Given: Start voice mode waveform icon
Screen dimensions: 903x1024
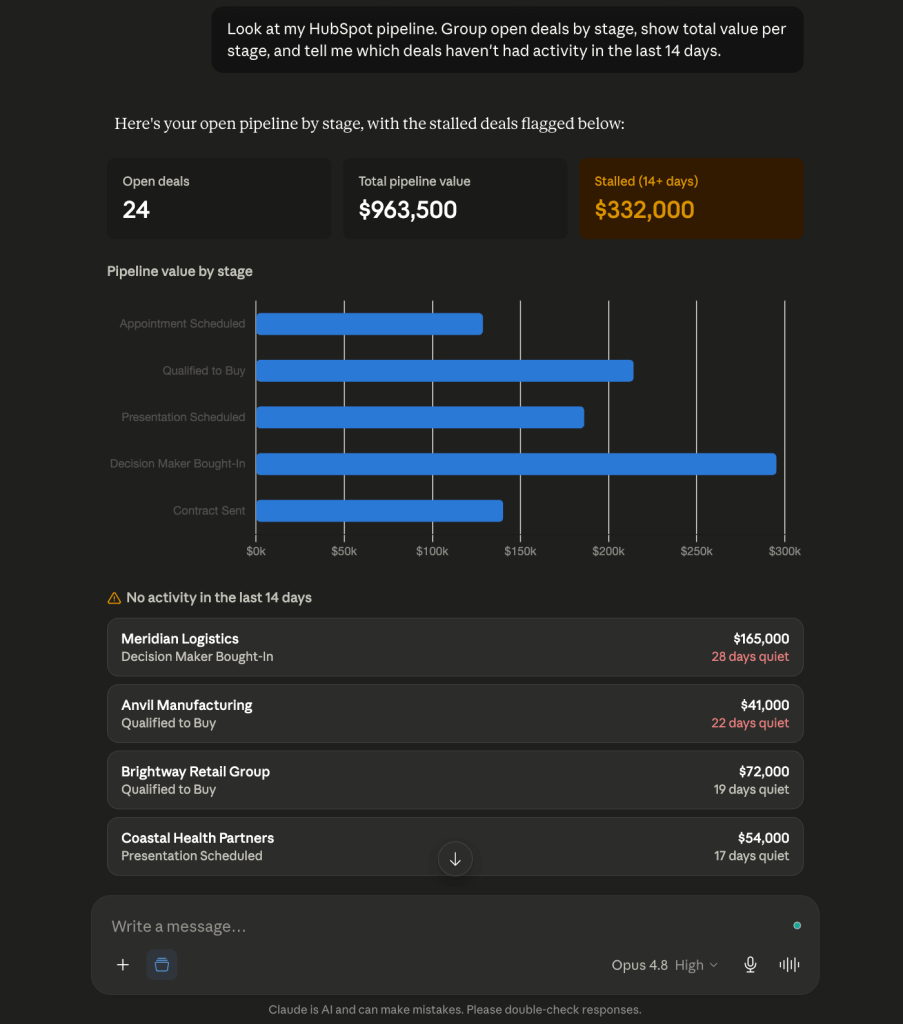Looking at the screenshot, I should 789,965.
